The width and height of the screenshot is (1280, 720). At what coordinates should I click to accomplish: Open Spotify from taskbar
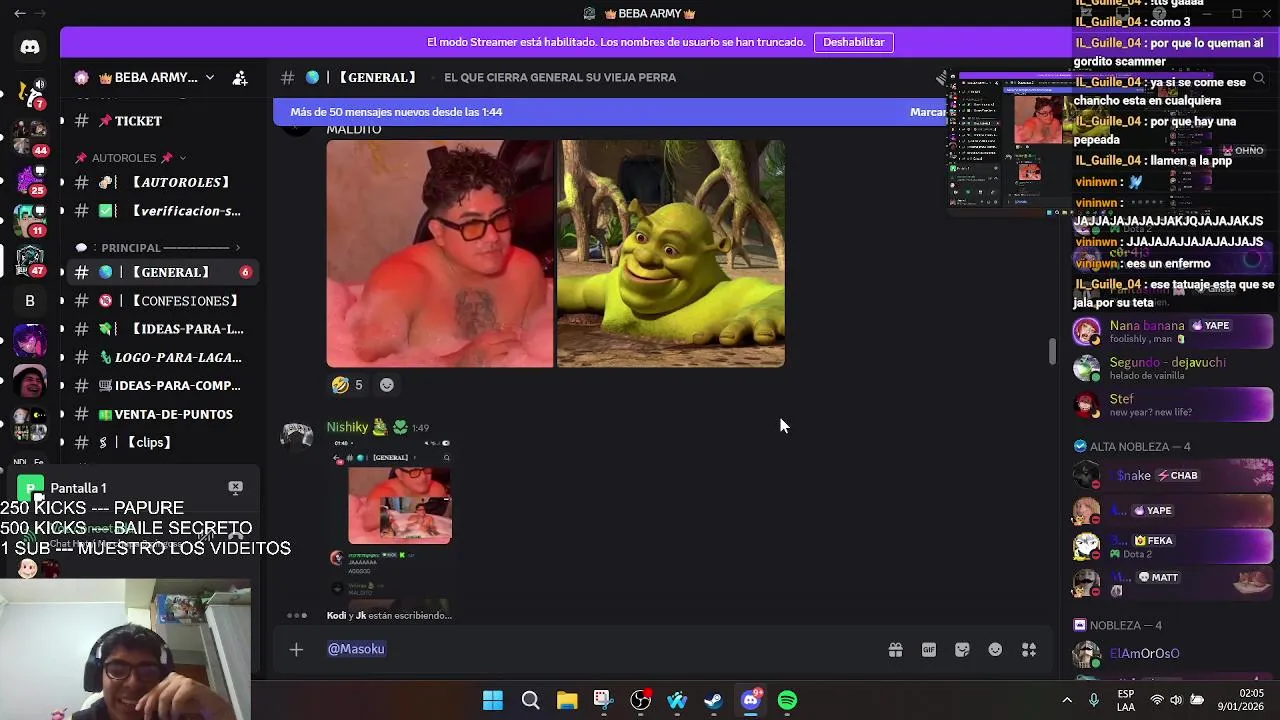coord(788,701)
